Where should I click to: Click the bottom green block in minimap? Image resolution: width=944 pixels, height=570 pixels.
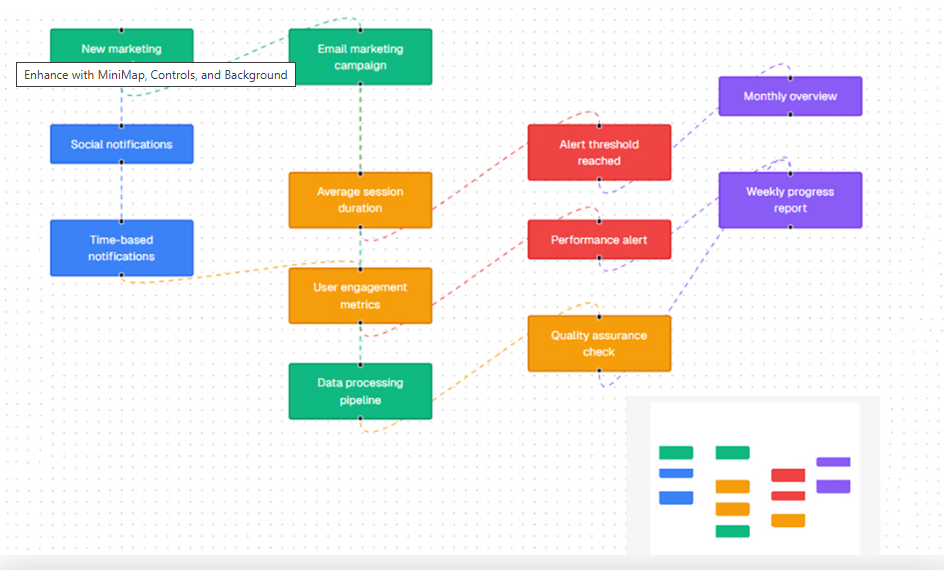[x=732, y=531]
